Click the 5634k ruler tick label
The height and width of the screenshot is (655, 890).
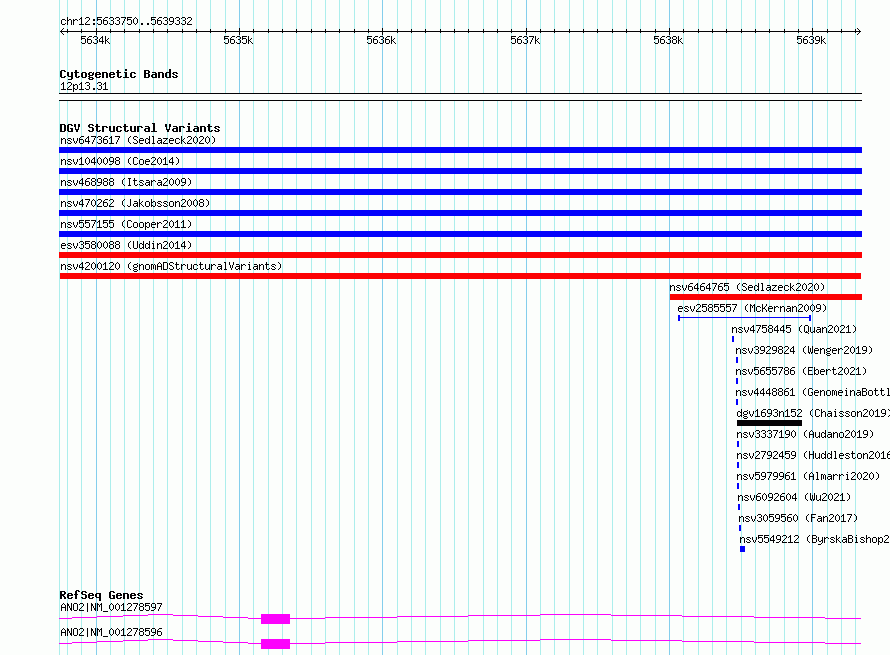(95, 40)
